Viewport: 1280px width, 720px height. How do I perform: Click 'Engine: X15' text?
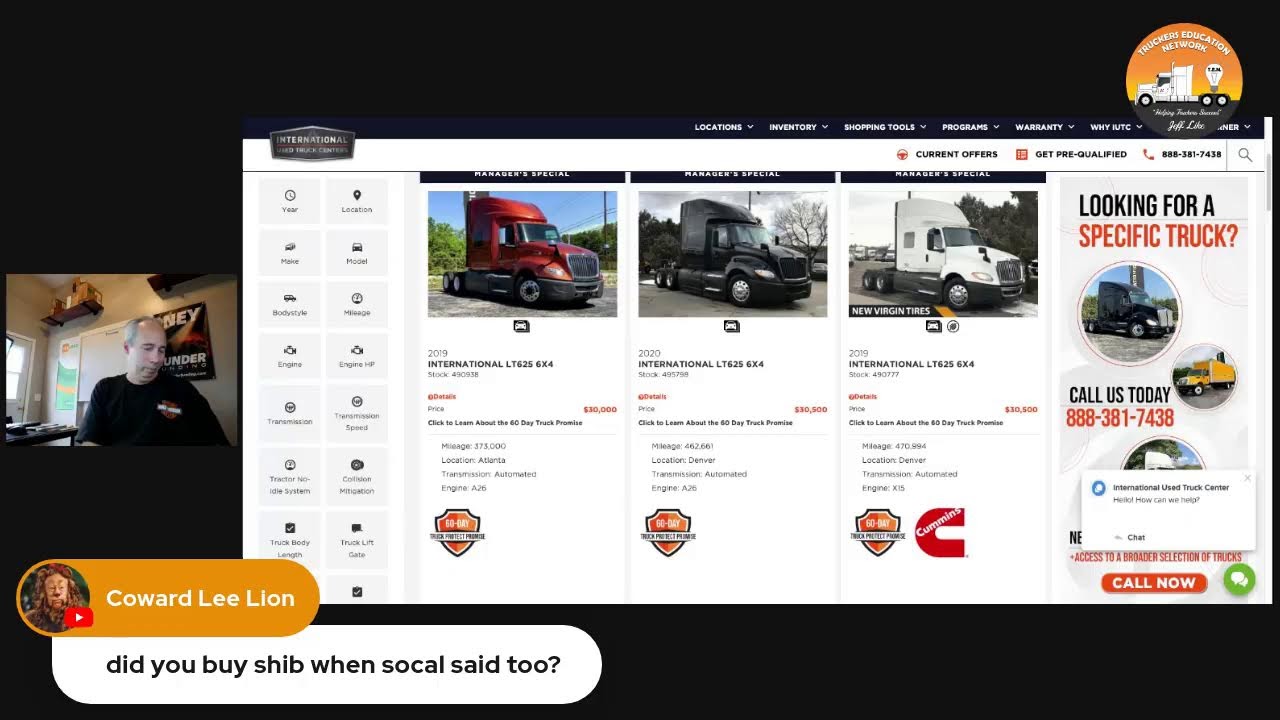pyautogui.click(x=883, y=488)
